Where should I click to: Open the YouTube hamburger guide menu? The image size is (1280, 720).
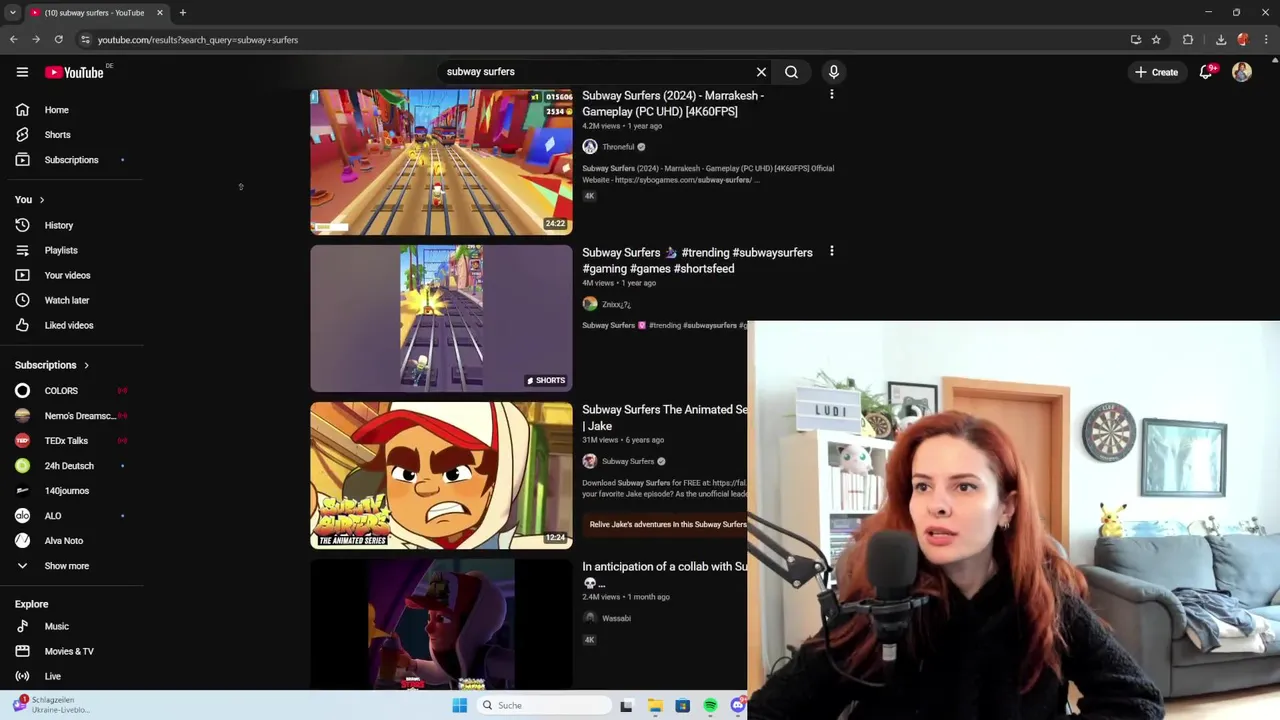pyautogui.click(x=22, y=72)
